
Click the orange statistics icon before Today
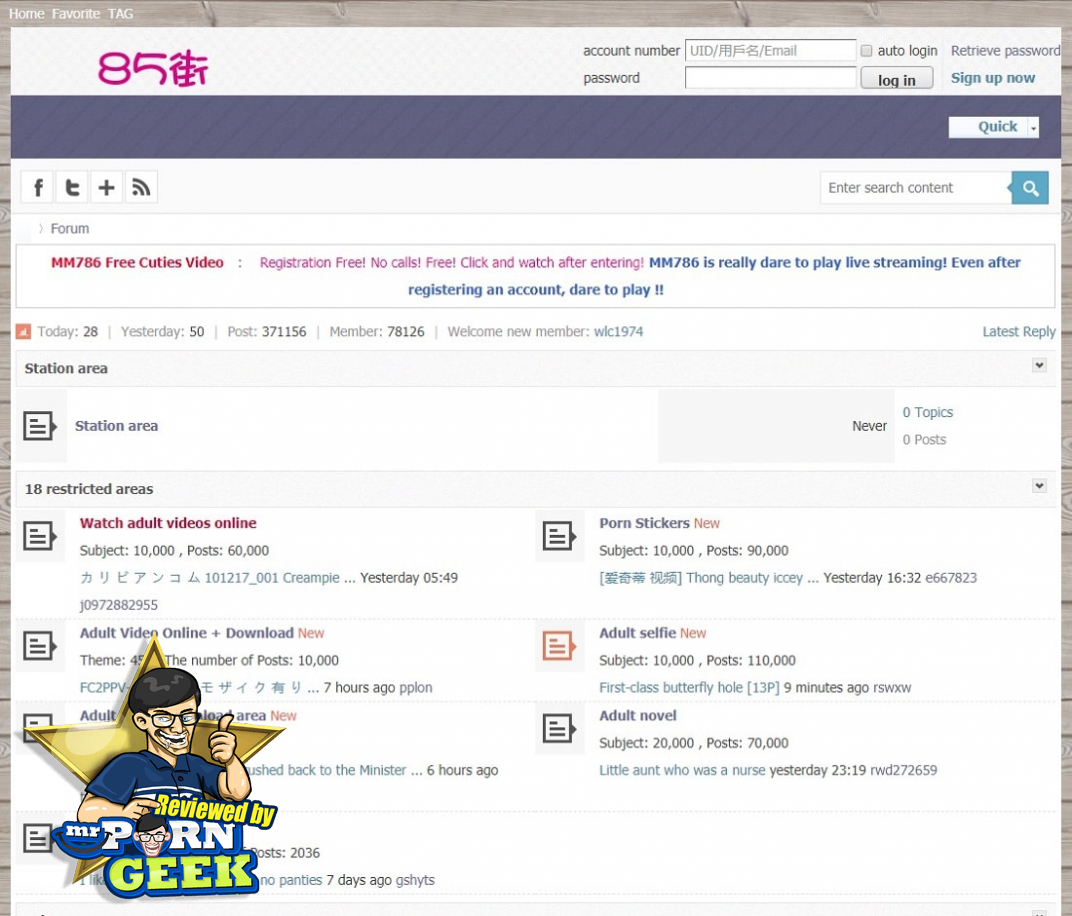coord(24,332)
